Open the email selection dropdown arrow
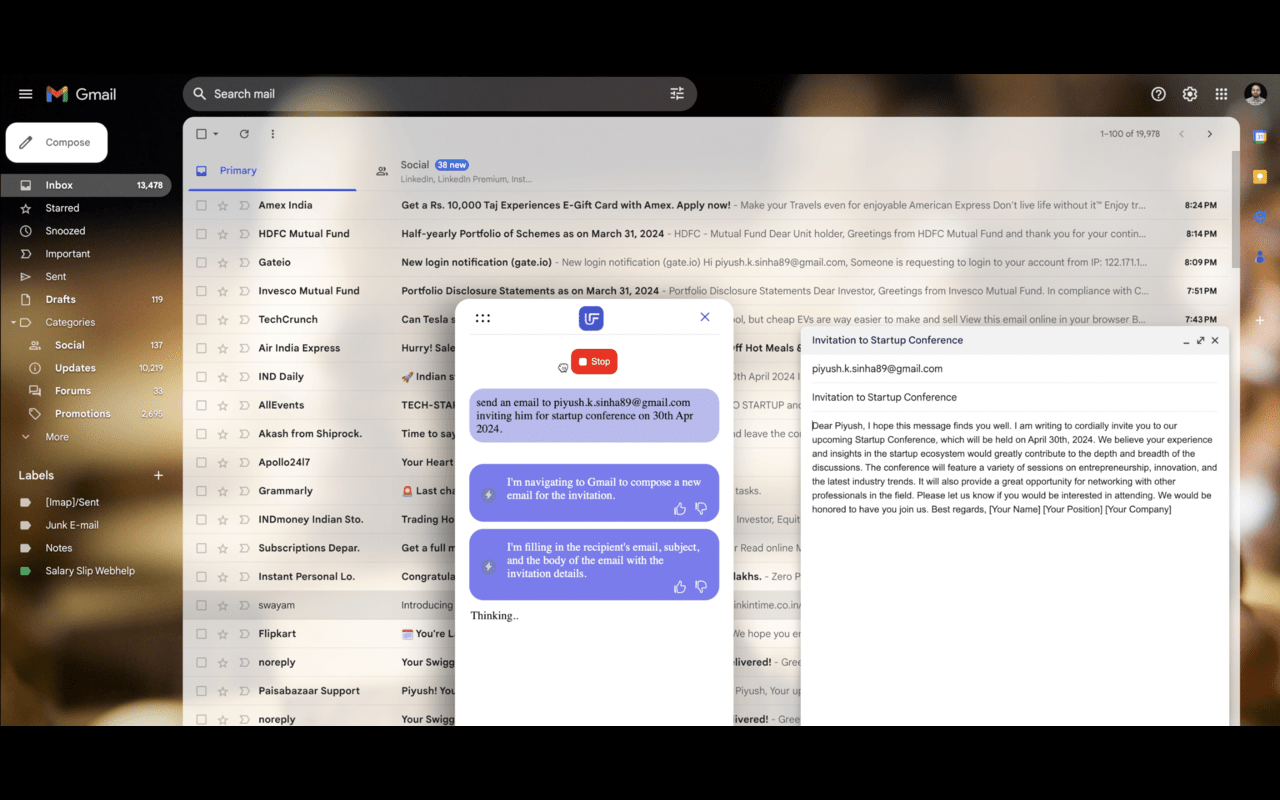 pyautogui.click(x=215, y=134)
